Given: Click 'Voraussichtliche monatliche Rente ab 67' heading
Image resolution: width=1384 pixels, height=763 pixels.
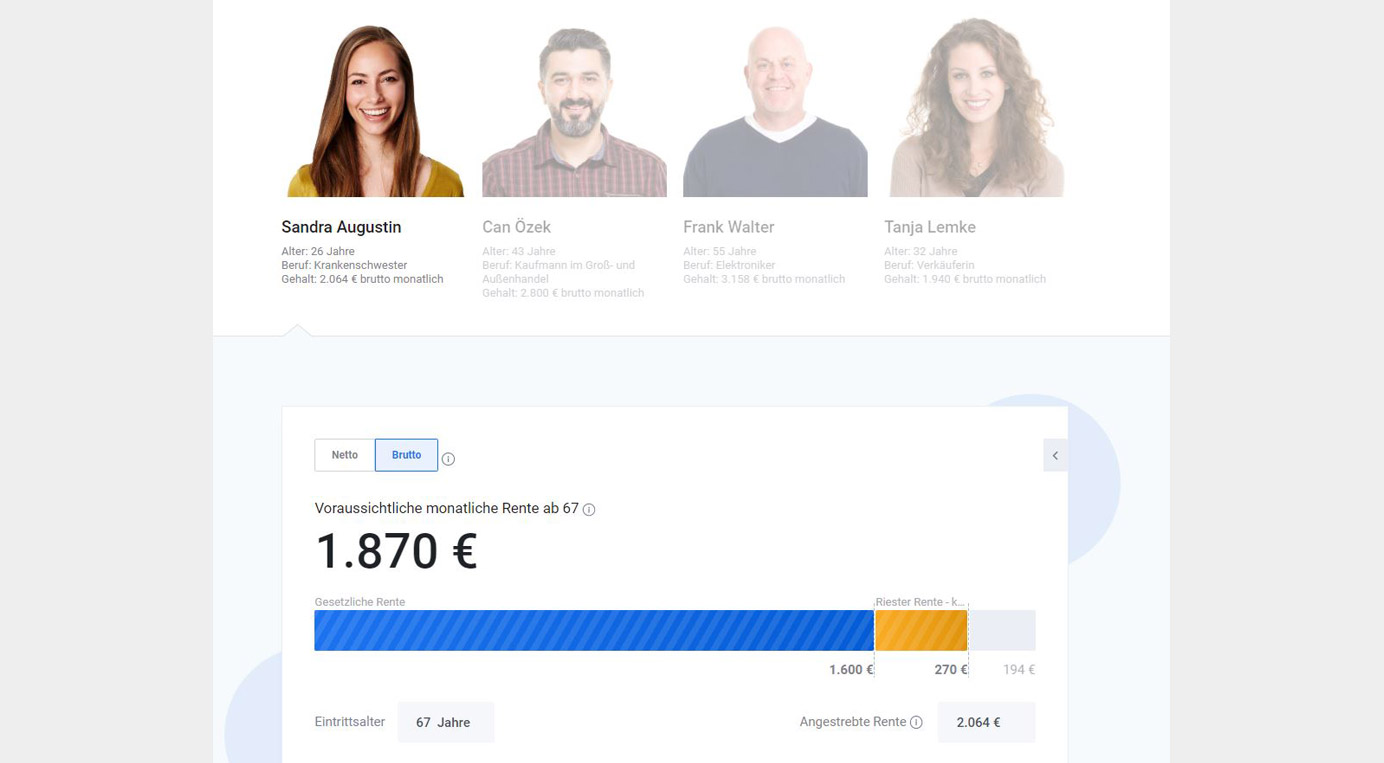Looking at the screenshot, I should (447, 508).
